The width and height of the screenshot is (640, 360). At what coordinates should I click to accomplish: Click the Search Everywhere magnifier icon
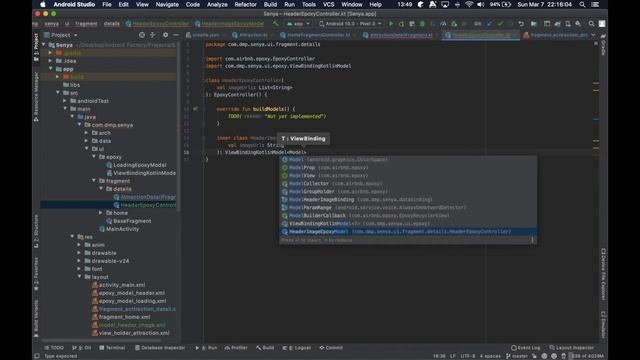[591, 24]
